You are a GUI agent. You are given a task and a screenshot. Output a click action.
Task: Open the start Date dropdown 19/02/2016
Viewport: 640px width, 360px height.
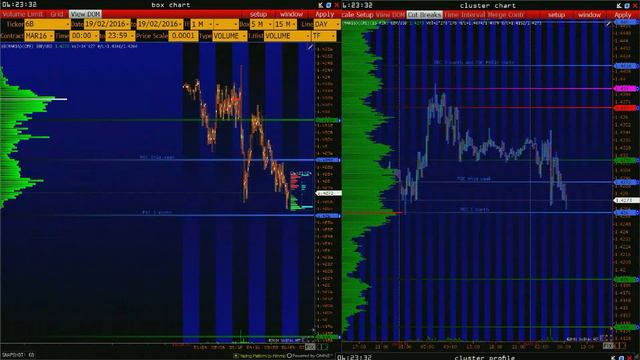click(107, 24)
